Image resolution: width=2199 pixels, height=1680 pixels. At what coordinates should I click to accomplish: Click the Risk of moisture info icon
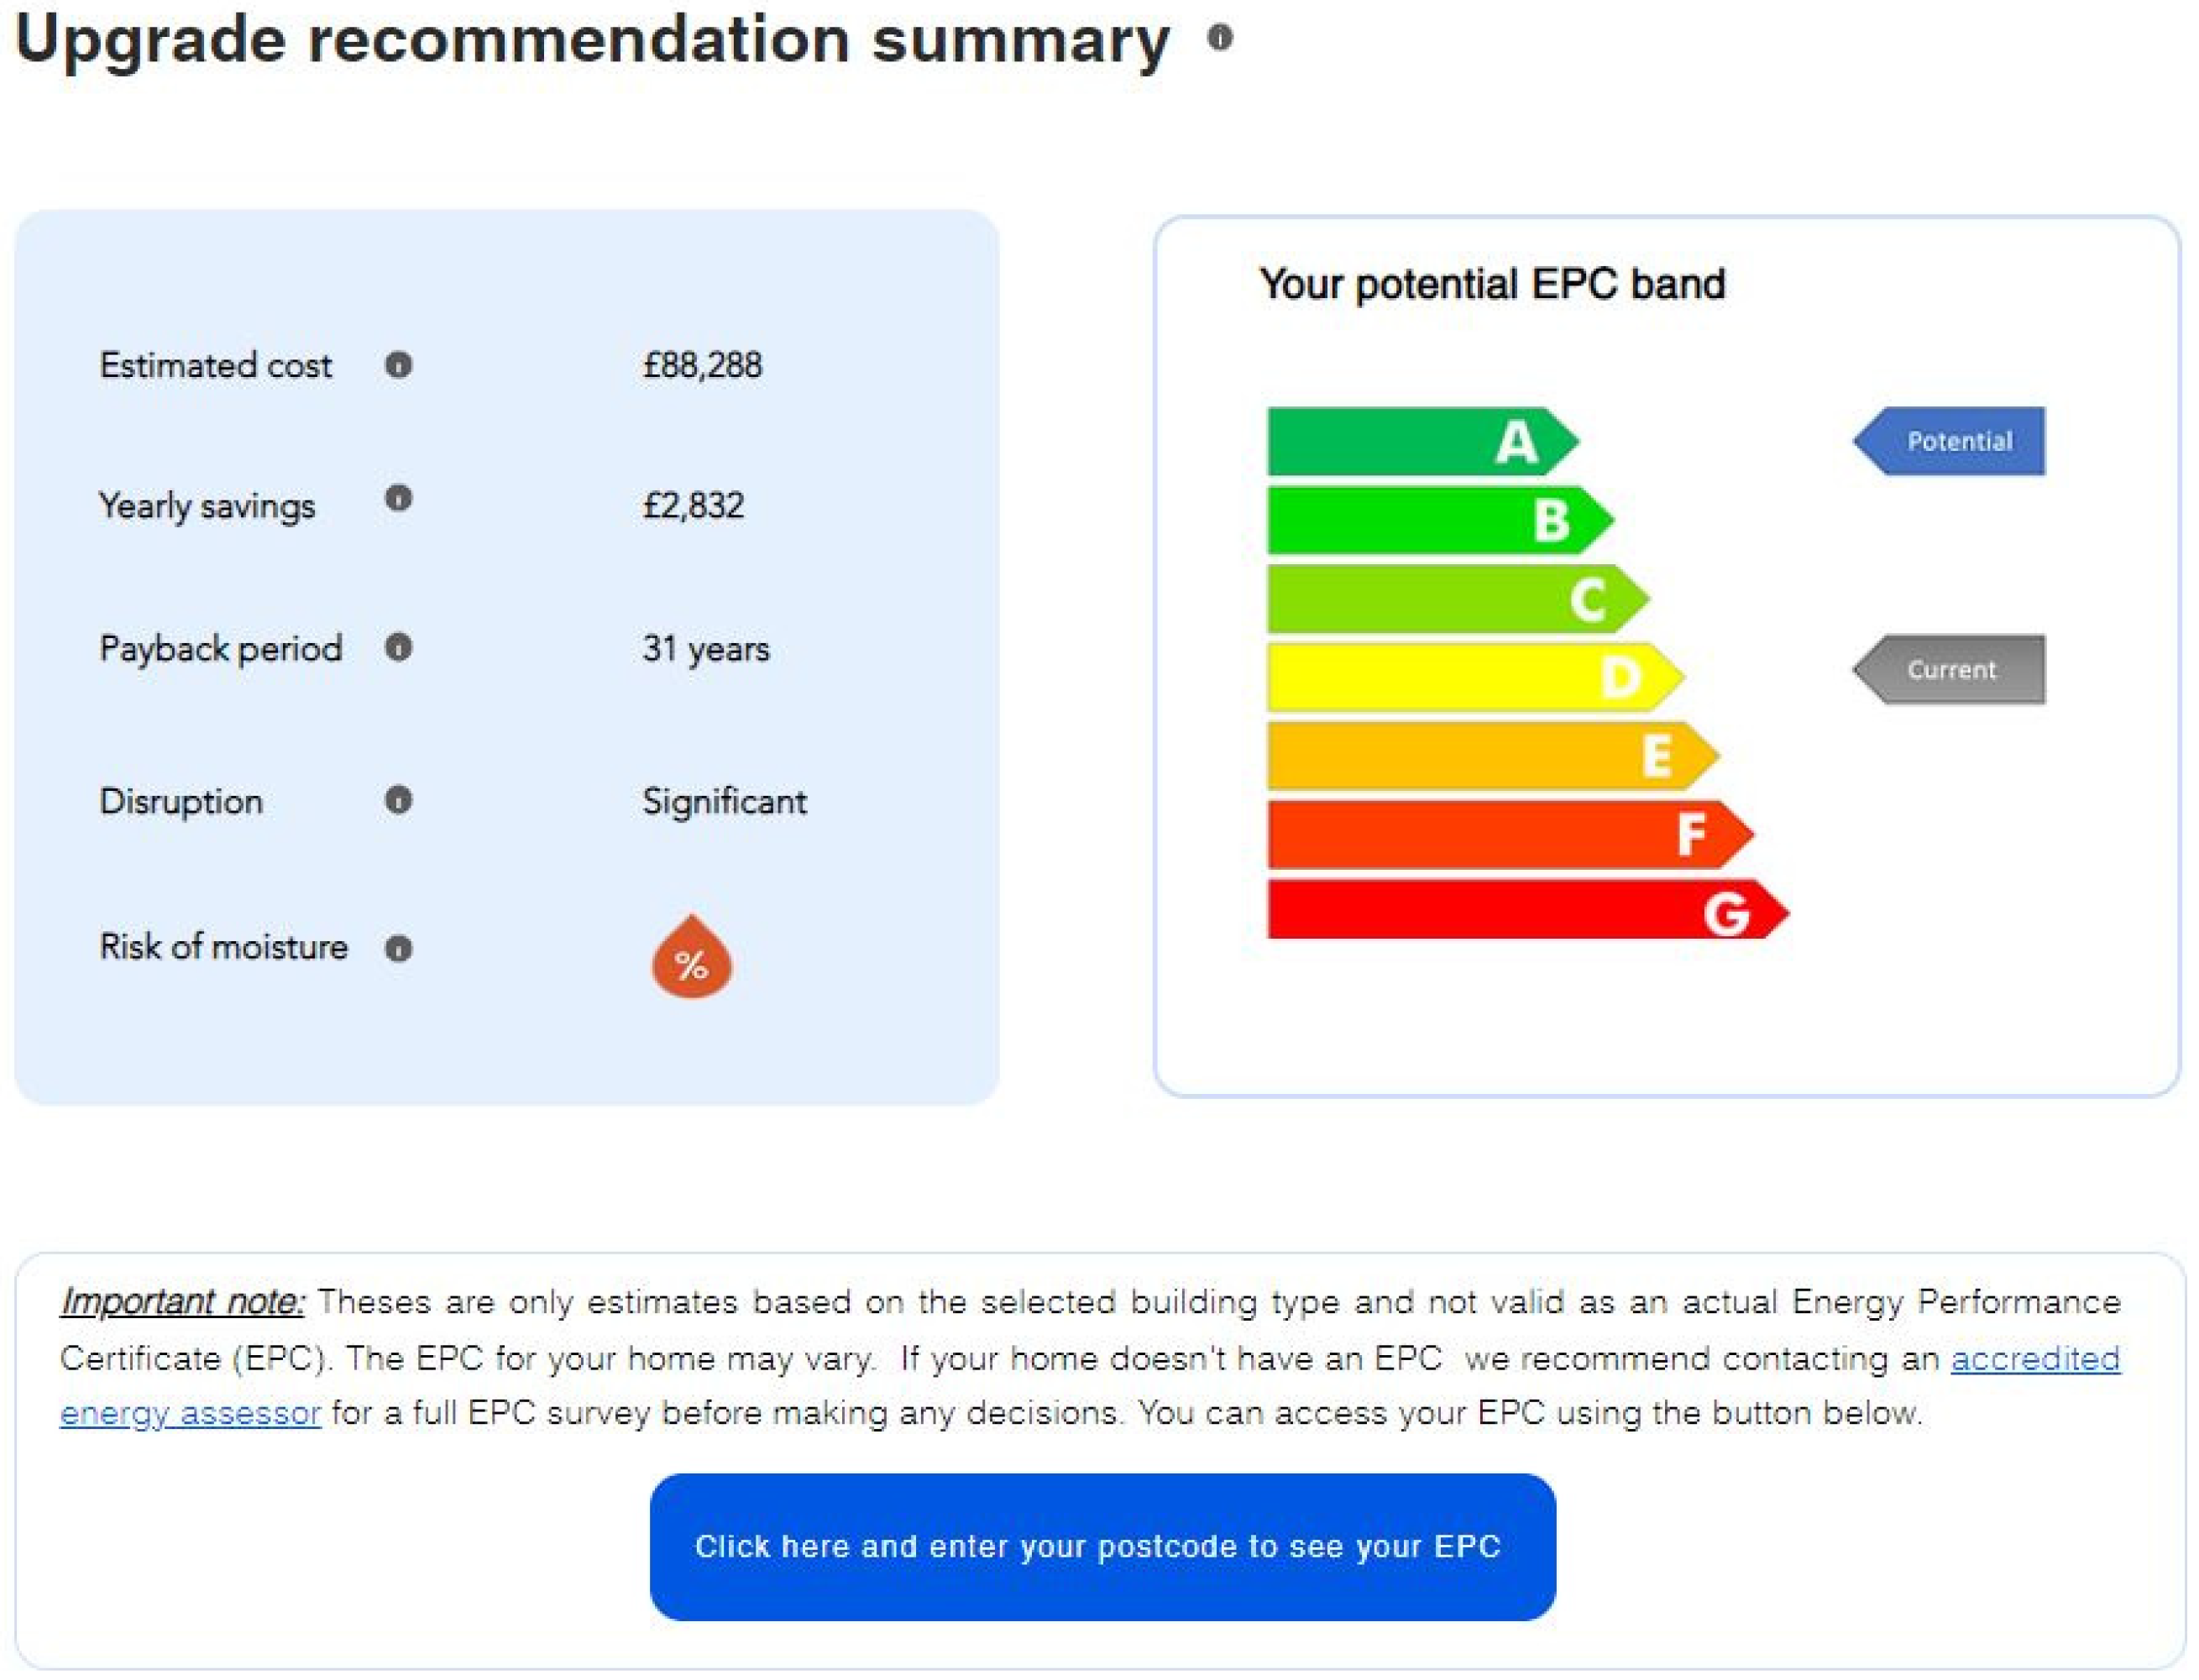click(x=398, y=948)
